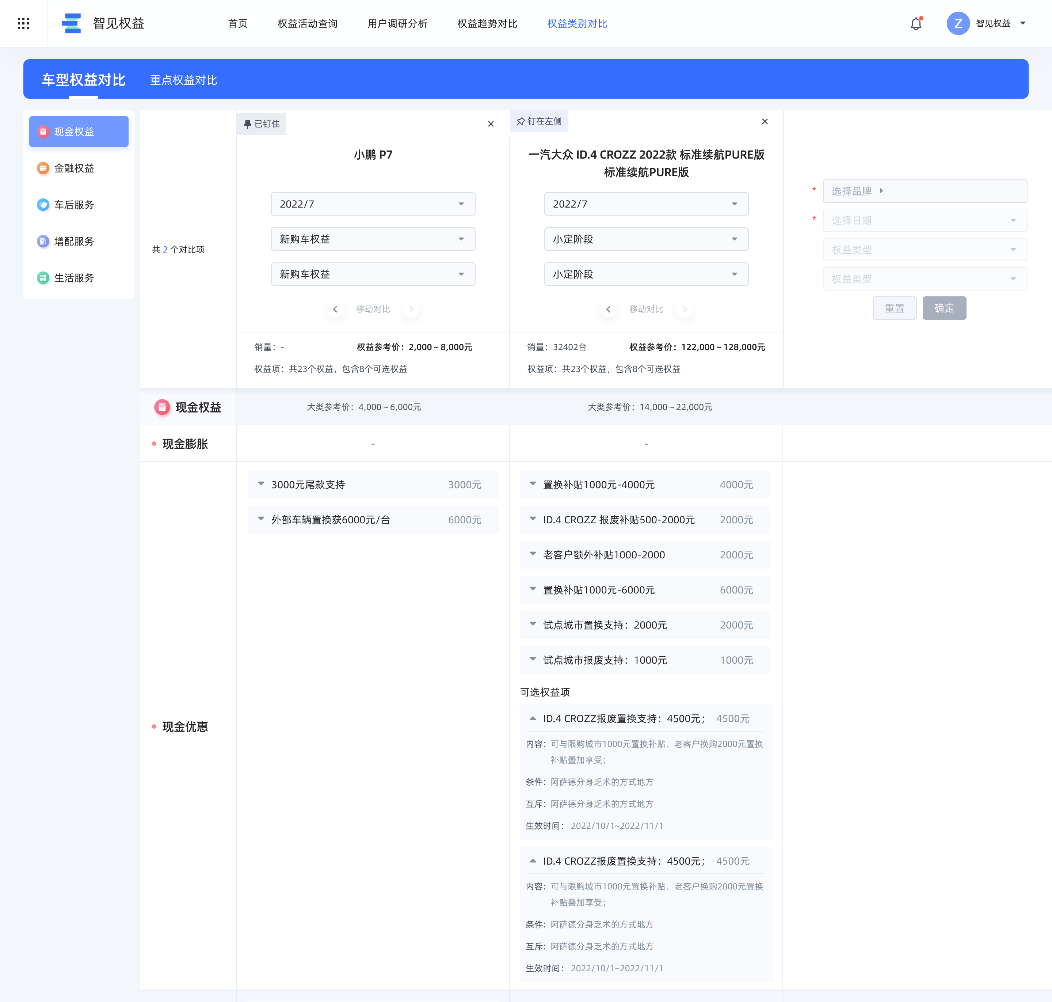The width and height of the screenshot is (1052, 1002).
Task: Open 权益活动查询 menu
Action: click(307, 23)
